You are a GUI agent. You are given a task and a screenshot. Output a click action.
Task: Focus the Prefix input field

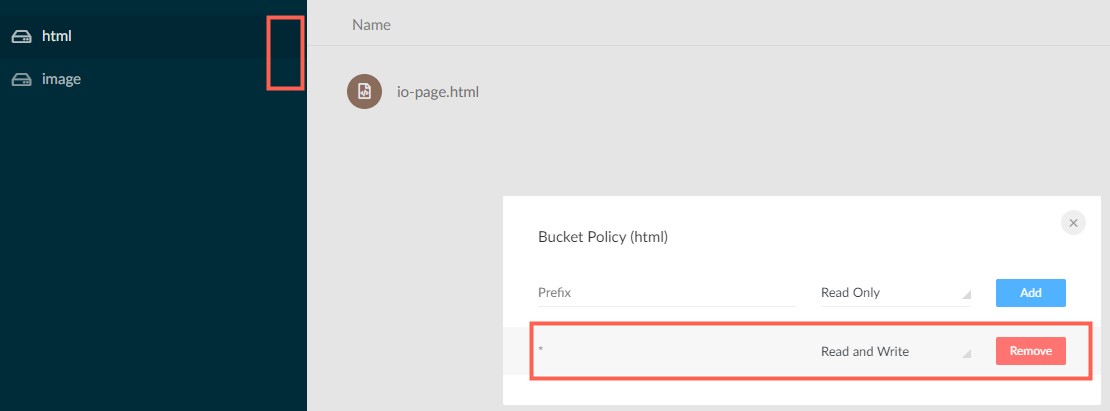click(x=667, y=293)
